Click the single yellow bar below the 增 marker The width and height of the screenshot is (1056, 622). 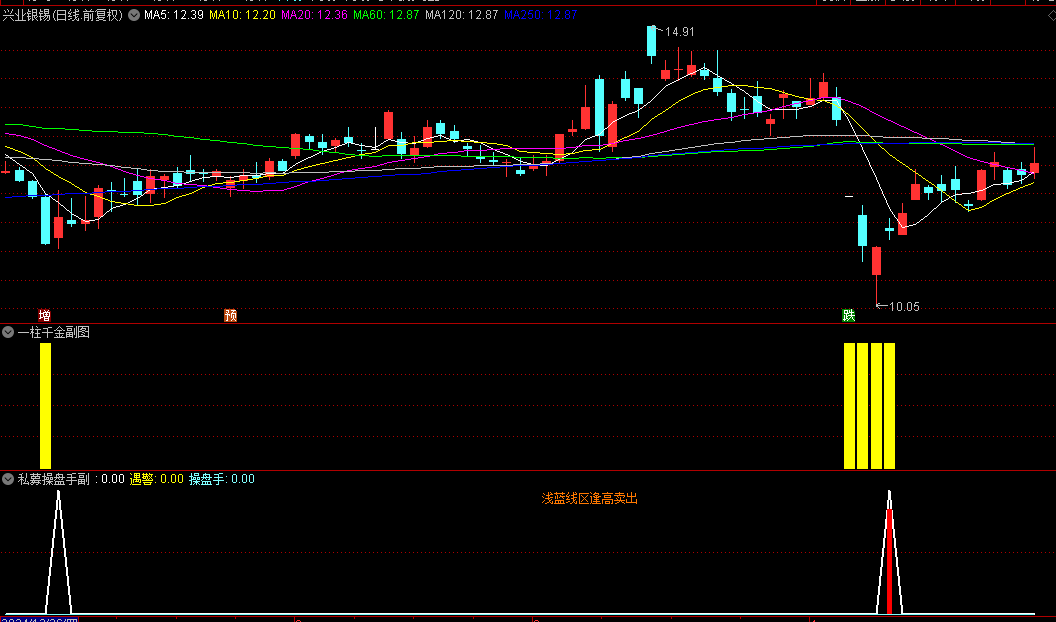[45, 406]
